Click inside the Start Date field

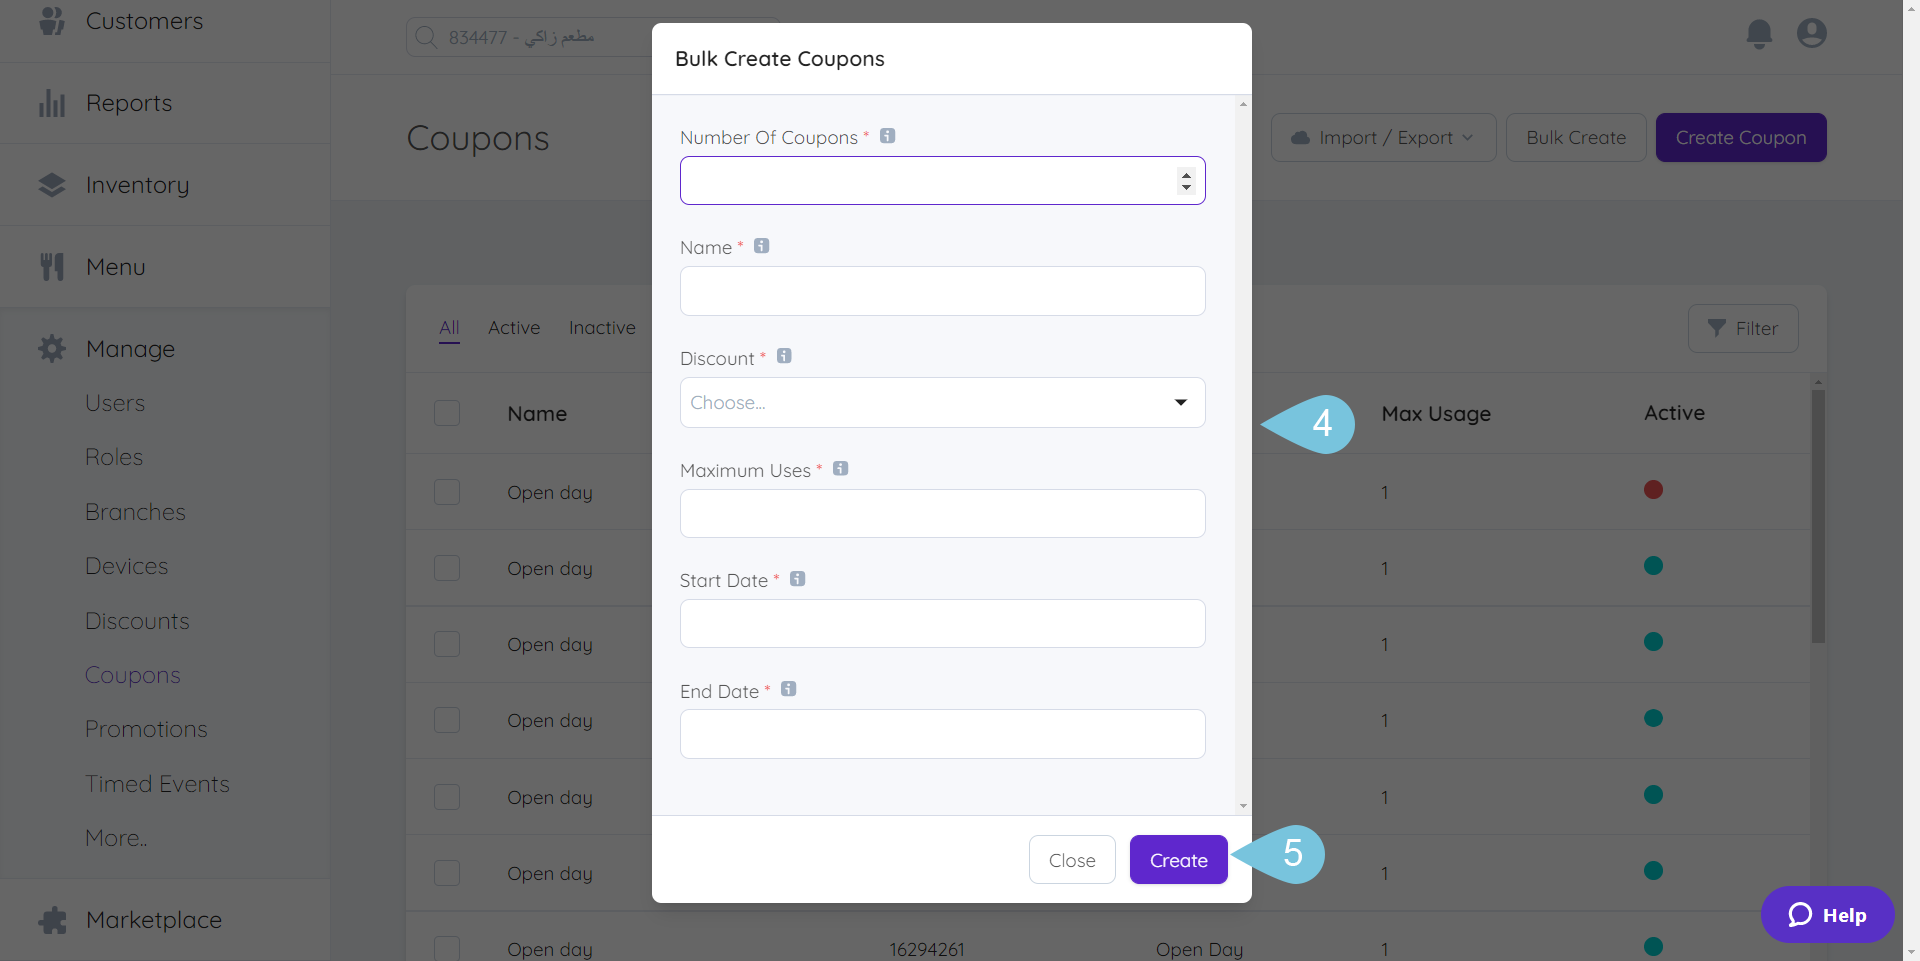coord(941,623)
